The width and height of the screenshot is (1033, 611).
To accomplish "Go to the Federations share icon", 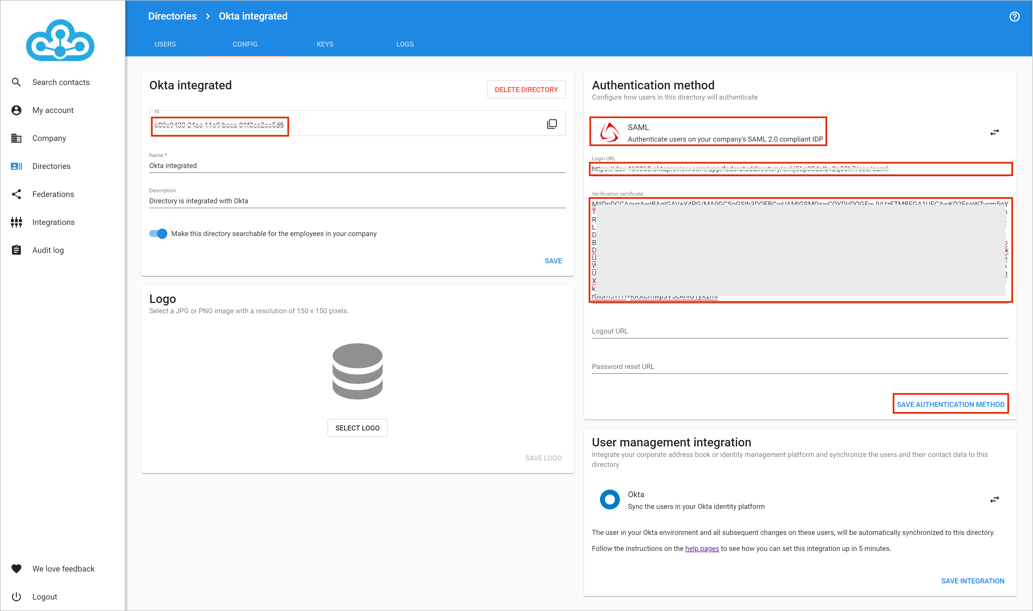I will coord(16,194).
